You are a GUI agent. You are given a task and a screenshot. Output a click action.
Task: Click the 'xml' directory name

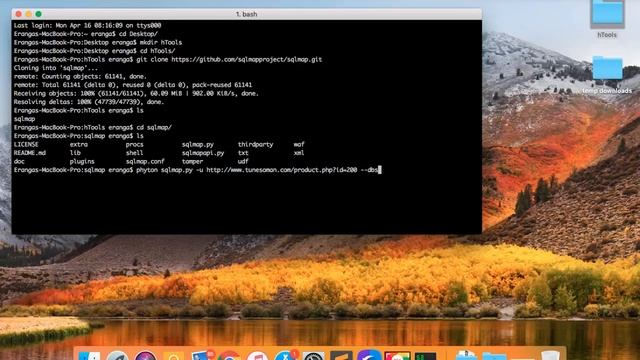tap(299, 153)
